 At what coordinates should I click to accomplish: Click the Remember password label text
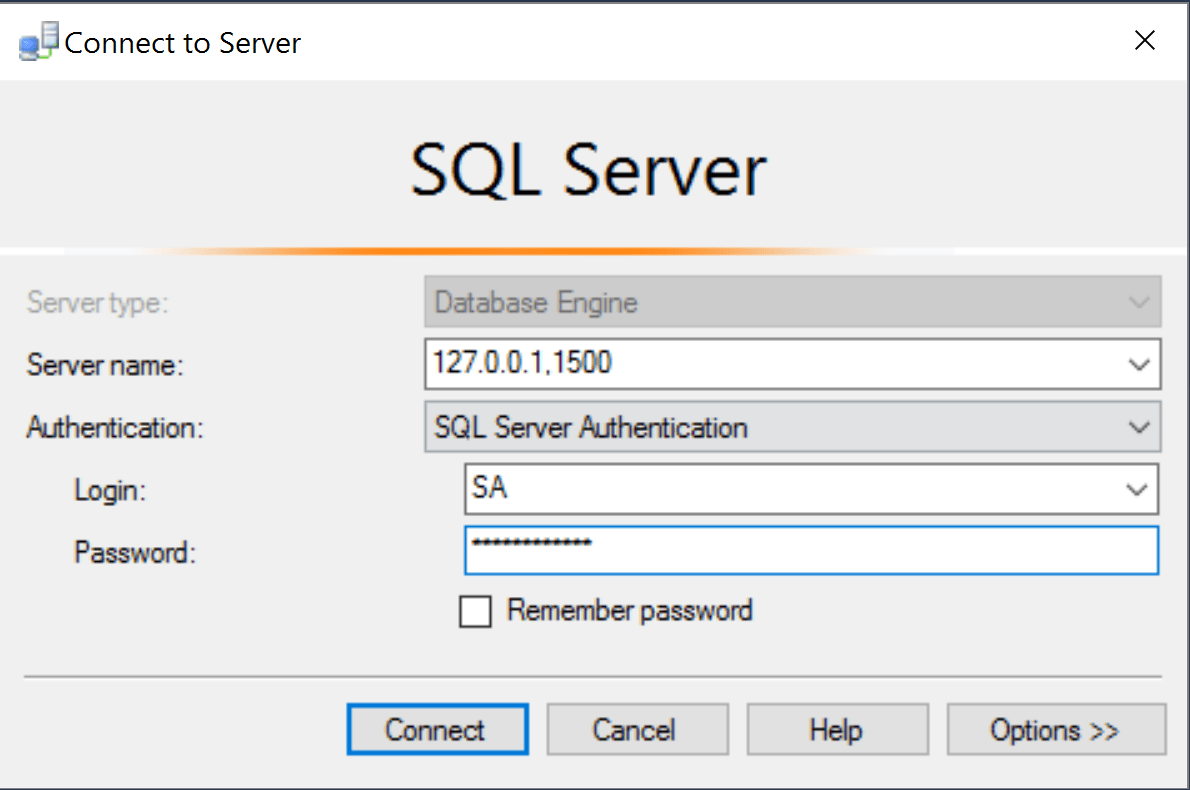click(629, 611)
